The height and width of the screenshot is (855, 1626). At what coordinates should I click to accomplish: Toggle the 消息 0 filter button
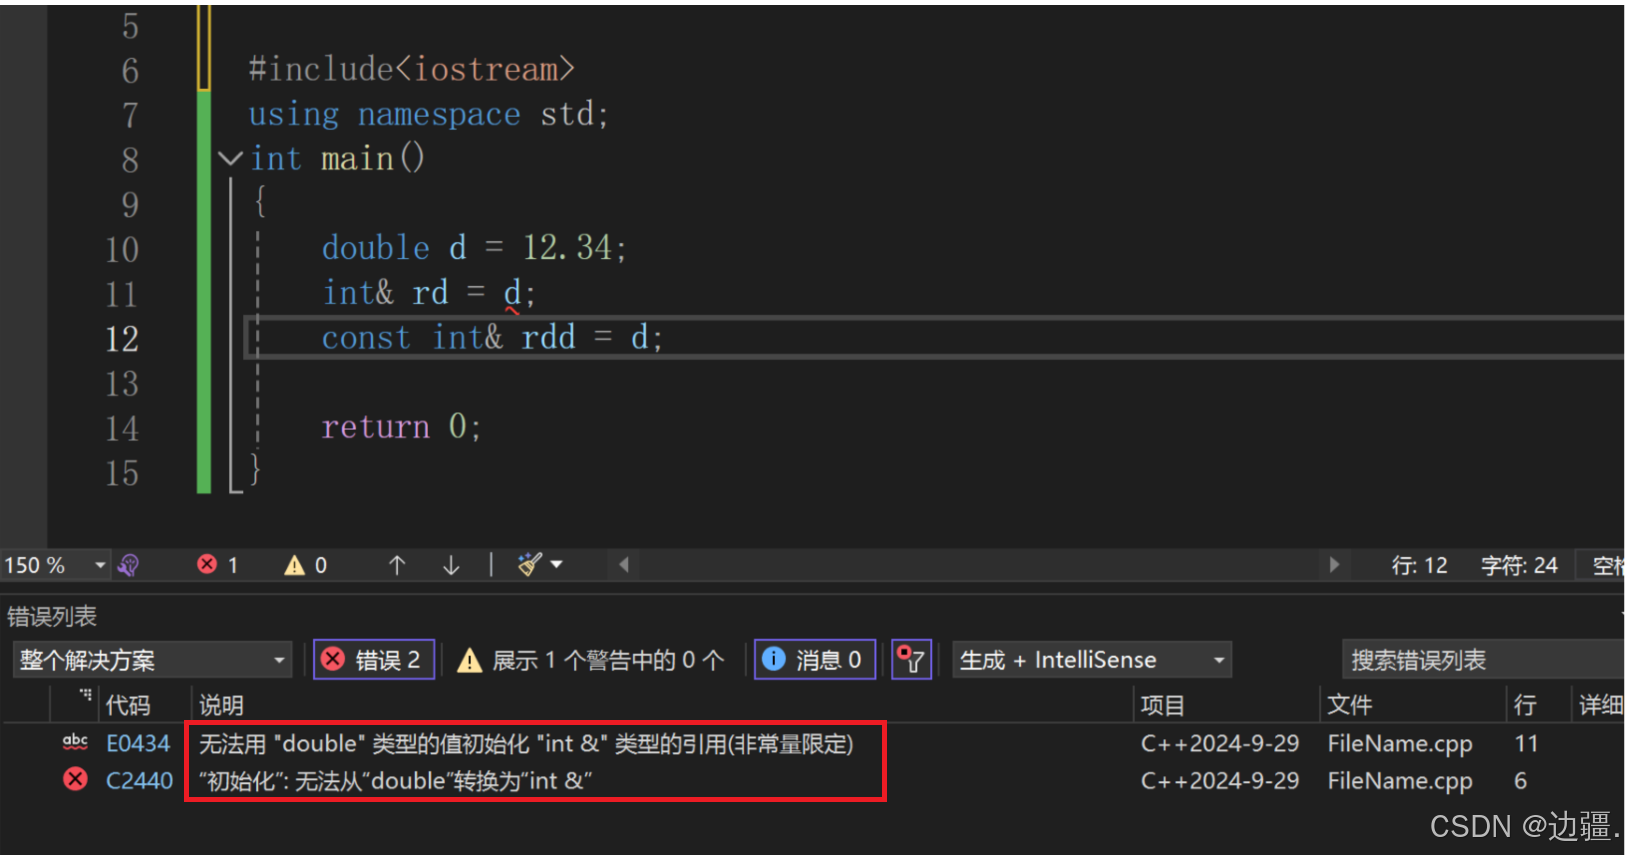pos(815,660)
